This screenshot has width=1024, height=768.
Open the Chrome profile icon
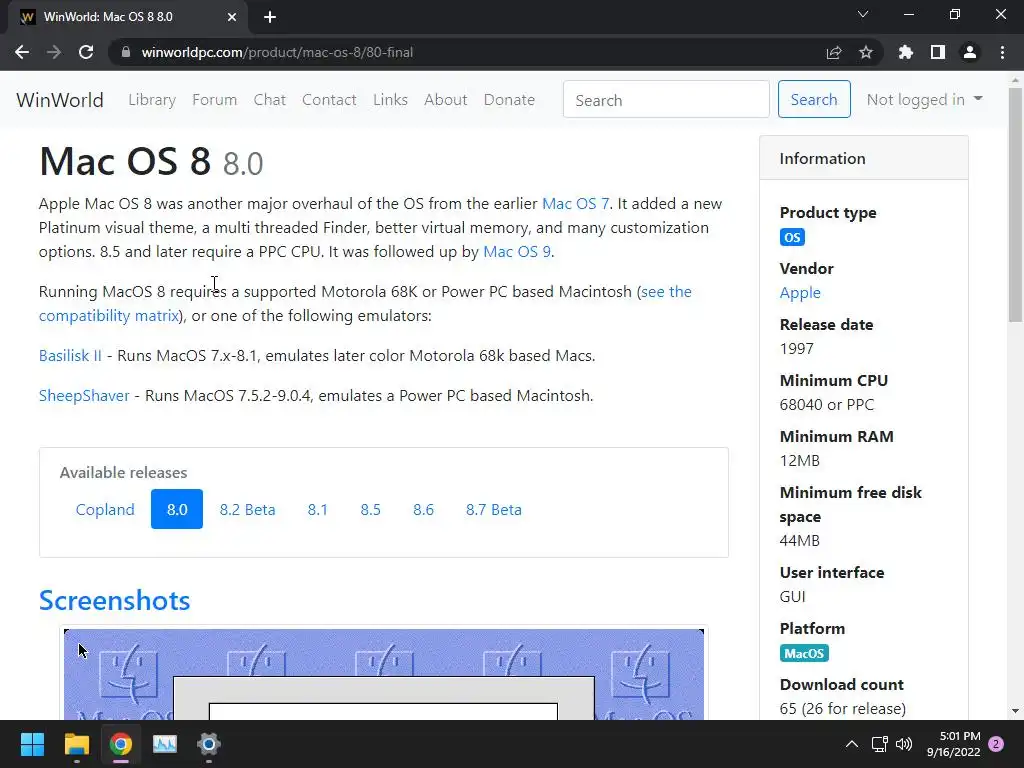pyautogui.click(x=970, y=52)
